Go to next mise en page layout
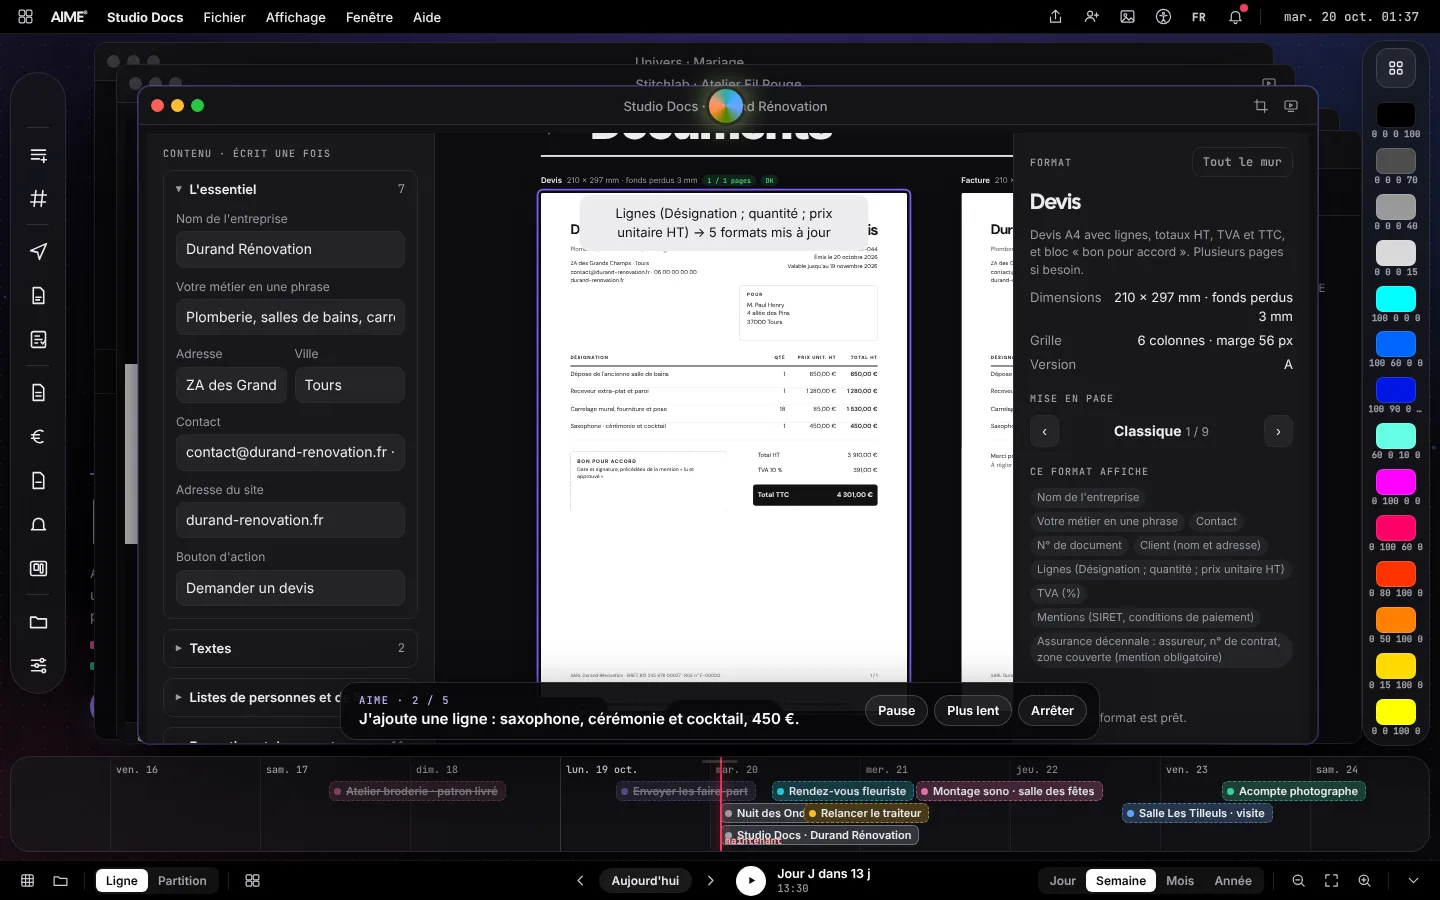The height and width of the screenshot is (900, 1440). (x=1278, y=432)
